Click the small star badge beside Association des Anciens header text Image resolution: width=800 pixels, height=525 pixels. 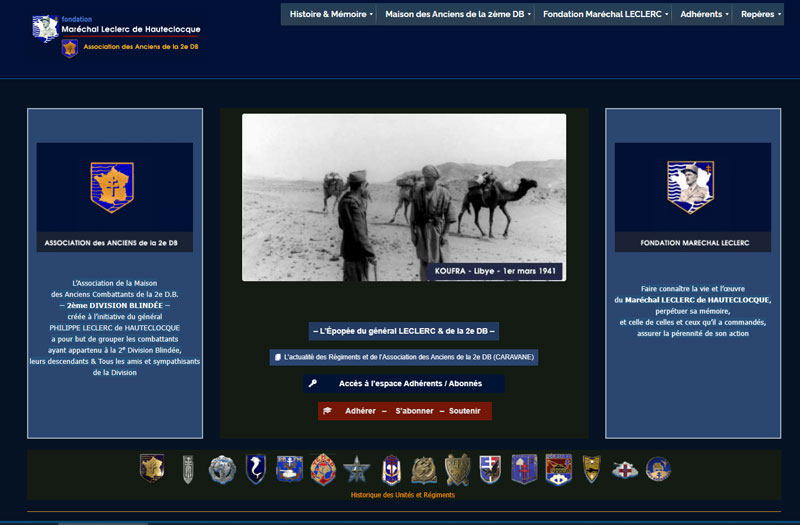tap(70, 48)
